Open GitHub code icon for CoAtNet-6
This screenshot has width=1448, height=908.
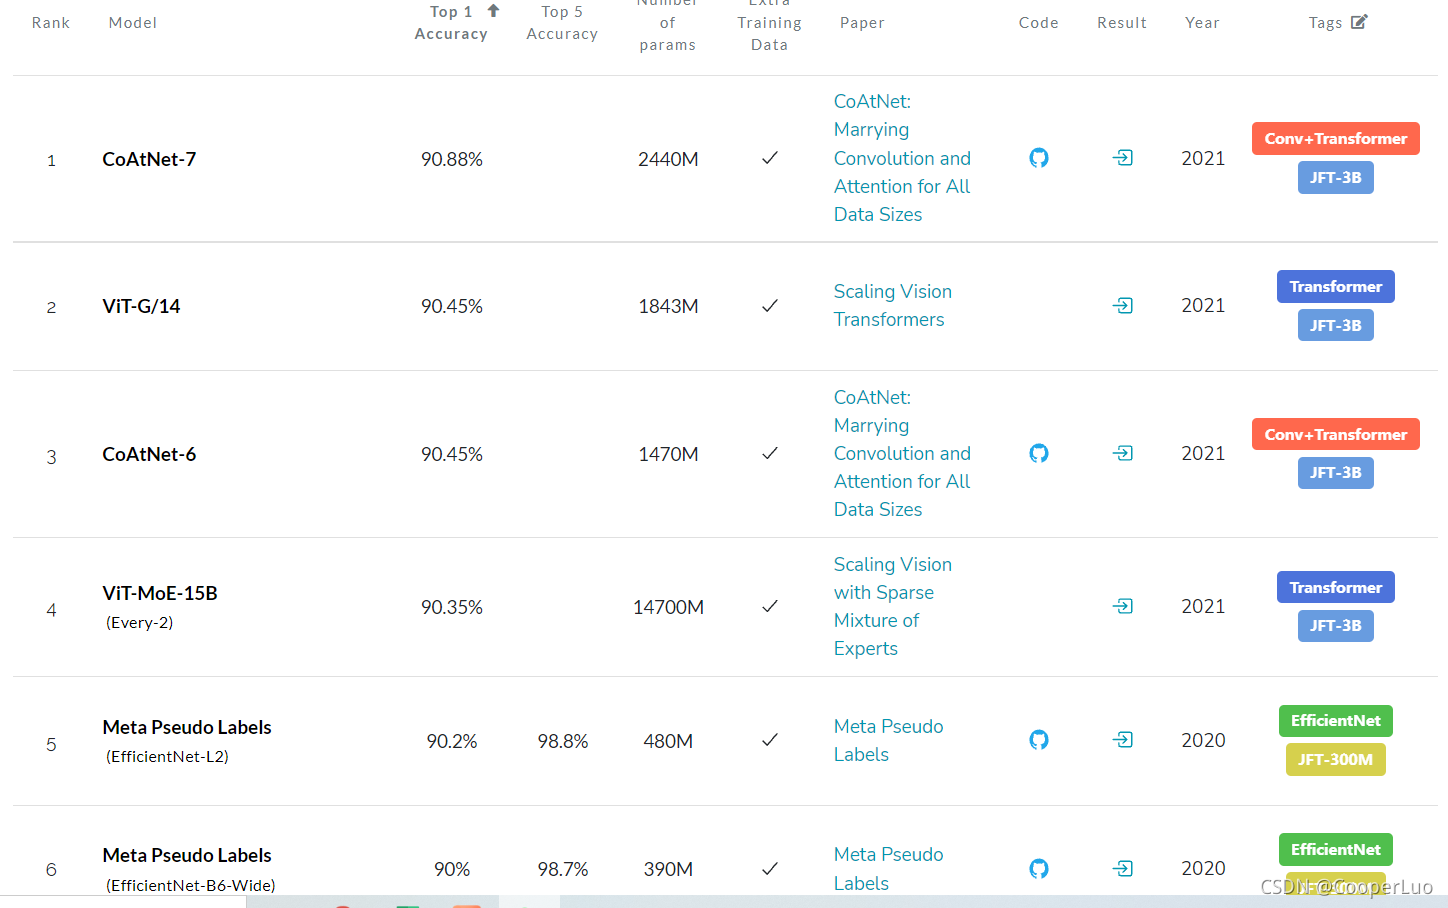pos(1039,453)
